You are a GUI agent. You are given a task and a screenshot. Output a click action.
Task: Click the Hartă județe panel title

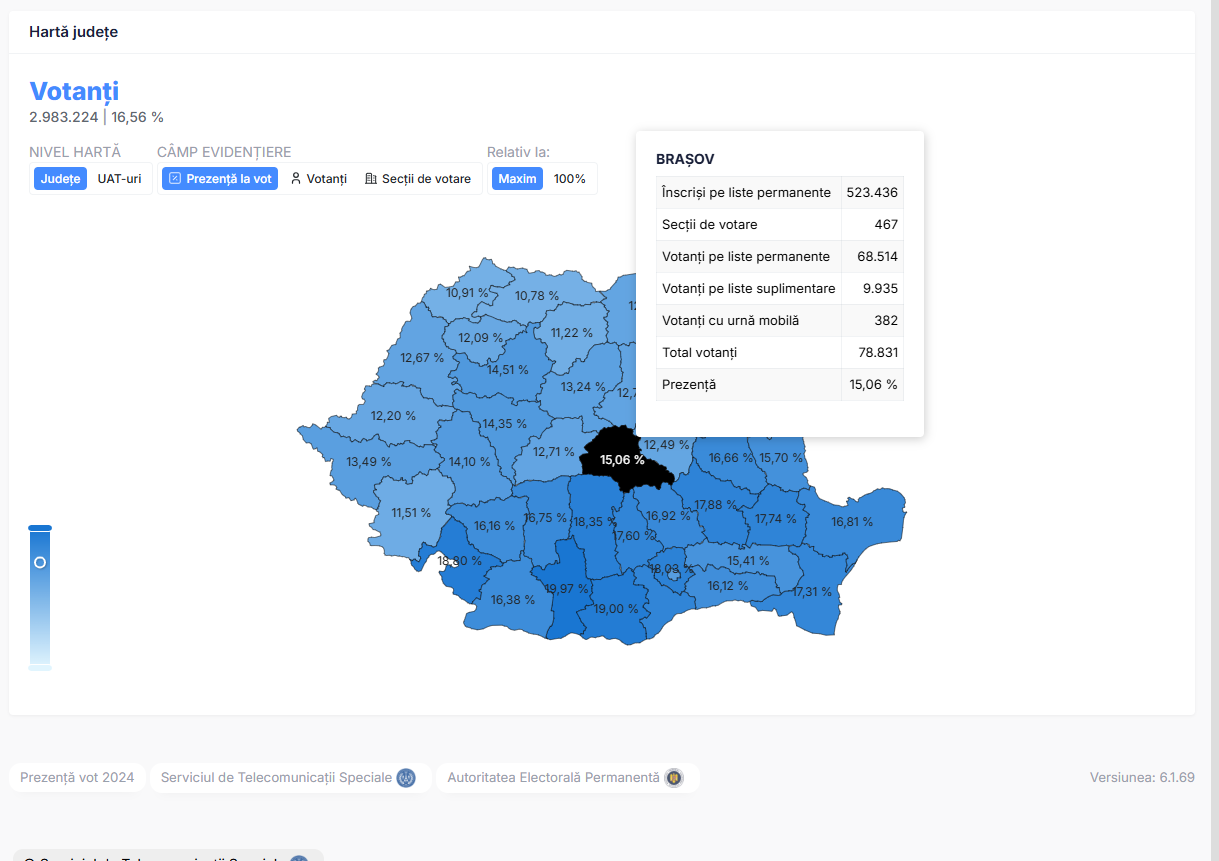pyautogui.click(x=74, y=32)
